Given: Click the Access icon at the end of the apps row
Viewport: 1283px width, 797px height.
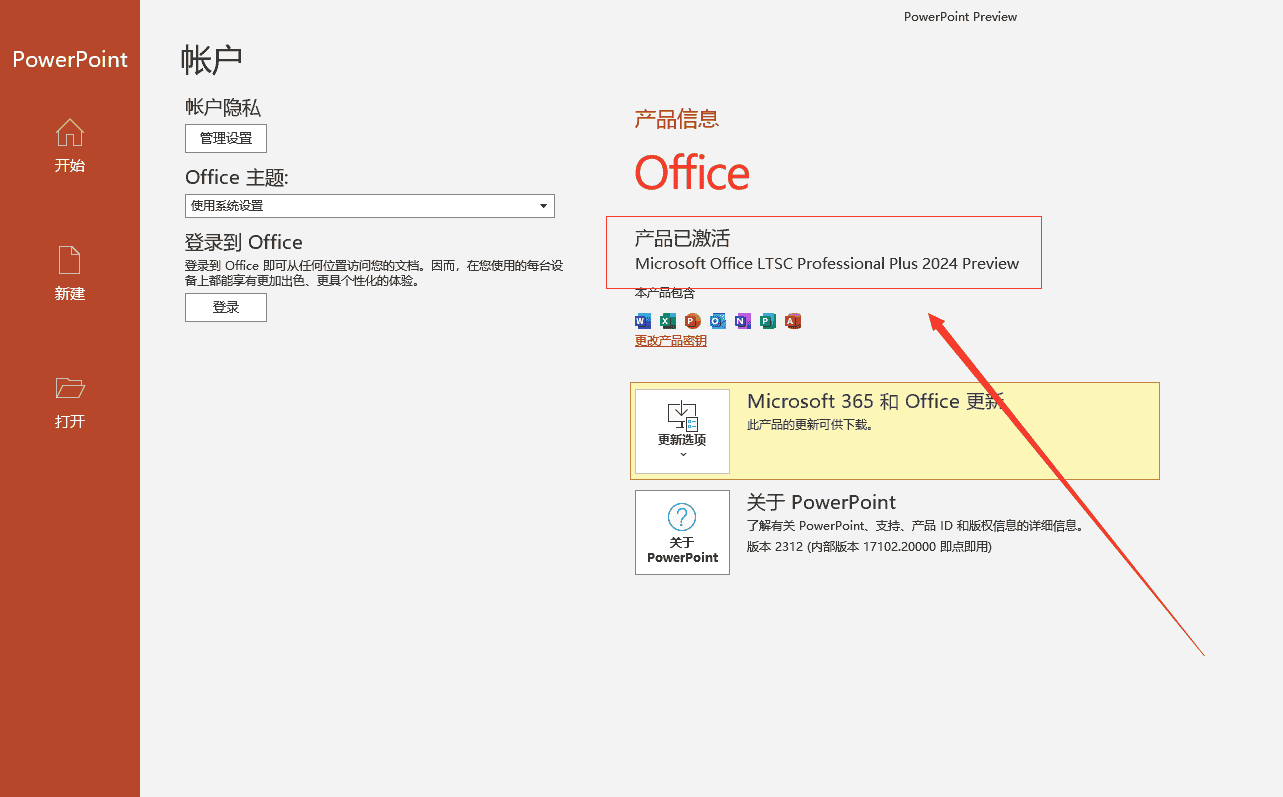Looking at the screenshot, I should click(x=792, y=321).
